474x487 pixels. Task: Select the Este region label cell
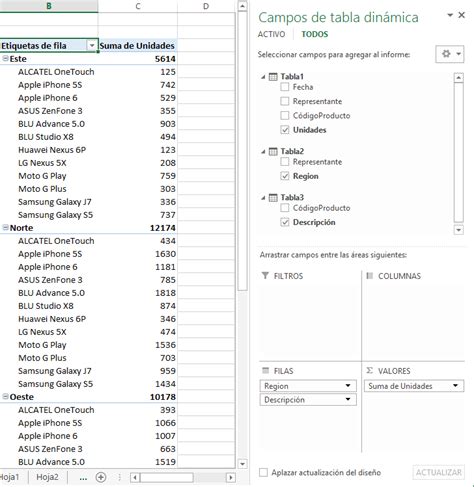click(49, 59)
